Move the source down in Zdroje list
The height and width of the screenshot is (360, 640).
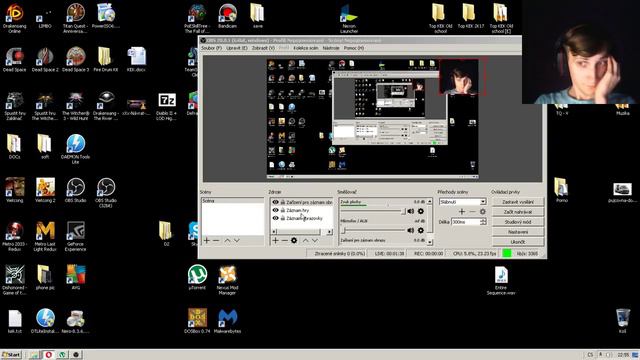click(315, 241)
